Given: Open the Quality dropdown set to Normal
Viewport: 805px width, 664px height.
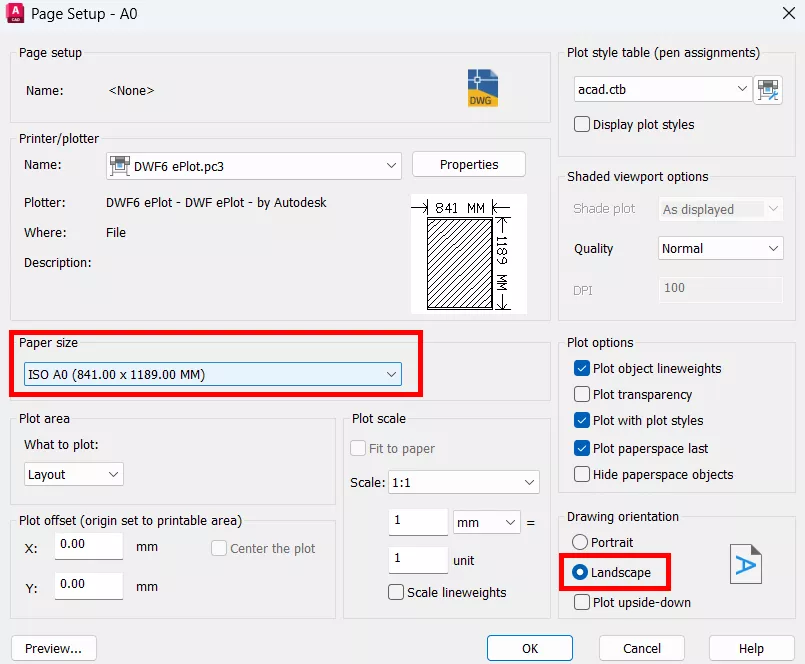Looking at the screenshot, I should point(721,248).
